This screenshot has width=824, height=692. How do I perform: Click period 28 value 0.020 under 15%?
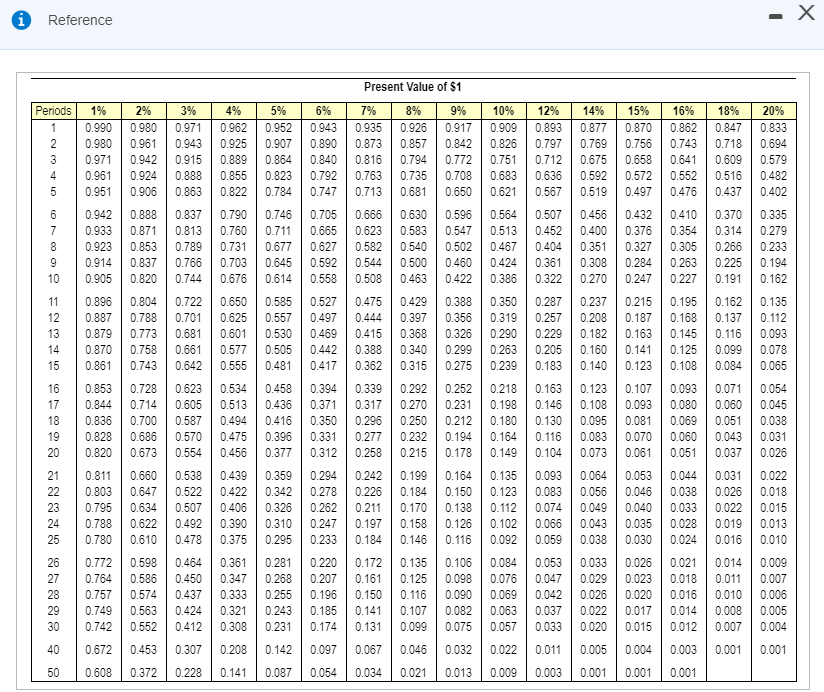[x=638, y=595]
